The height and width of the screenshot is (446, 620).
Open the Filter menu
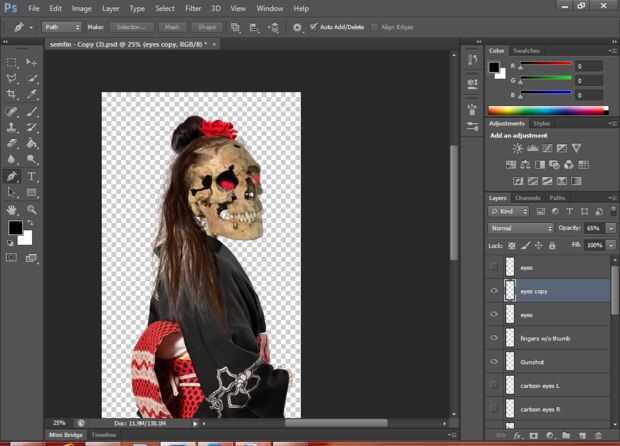point(193,8)
